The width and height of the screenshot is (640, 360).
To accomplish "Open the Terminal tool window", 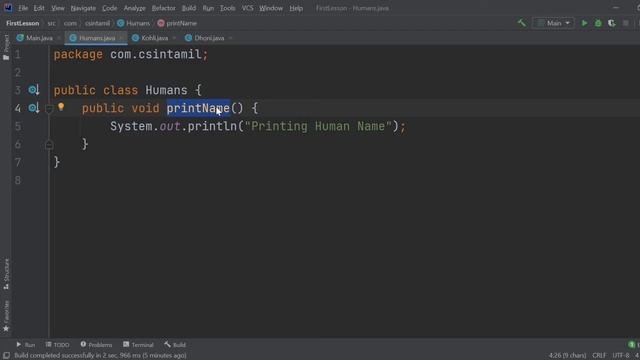I will (x=138, y=345).
